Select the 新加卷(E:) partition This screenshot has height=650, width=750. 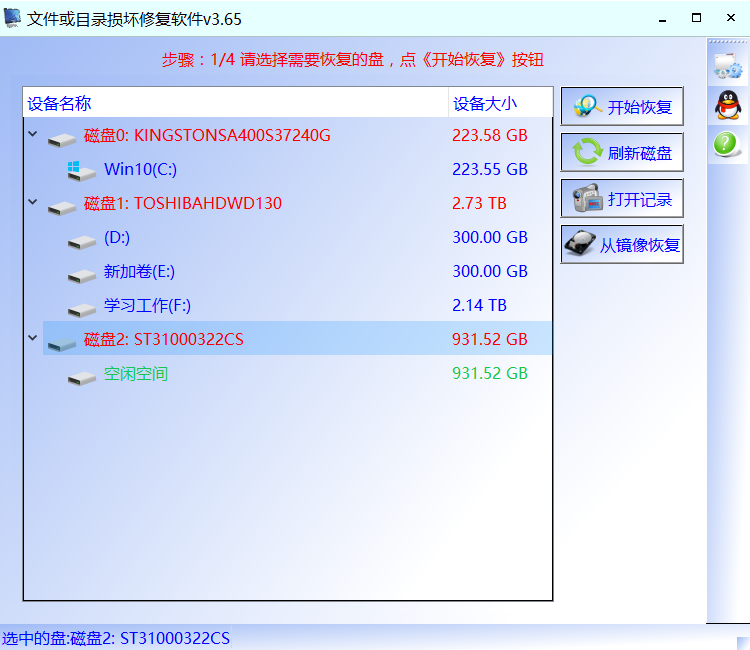tap(139, 271)
